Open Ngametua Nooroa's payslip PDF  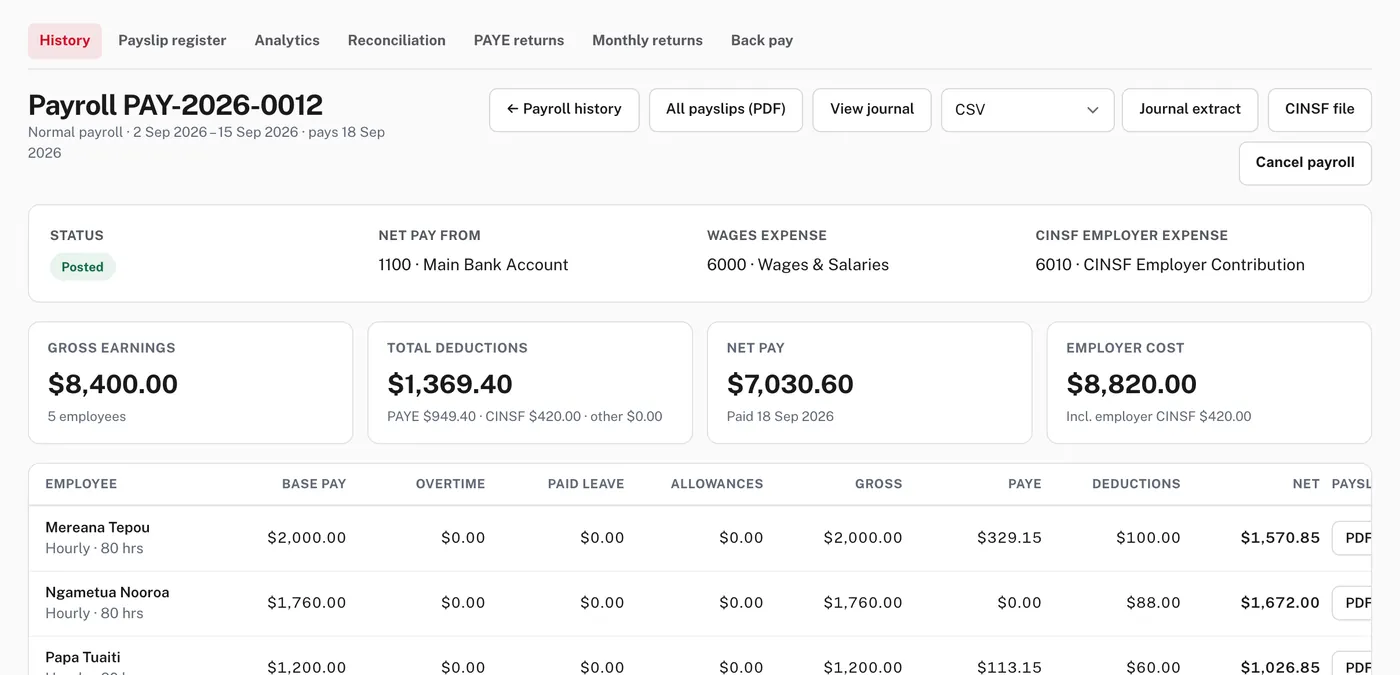click(1353, 603)
